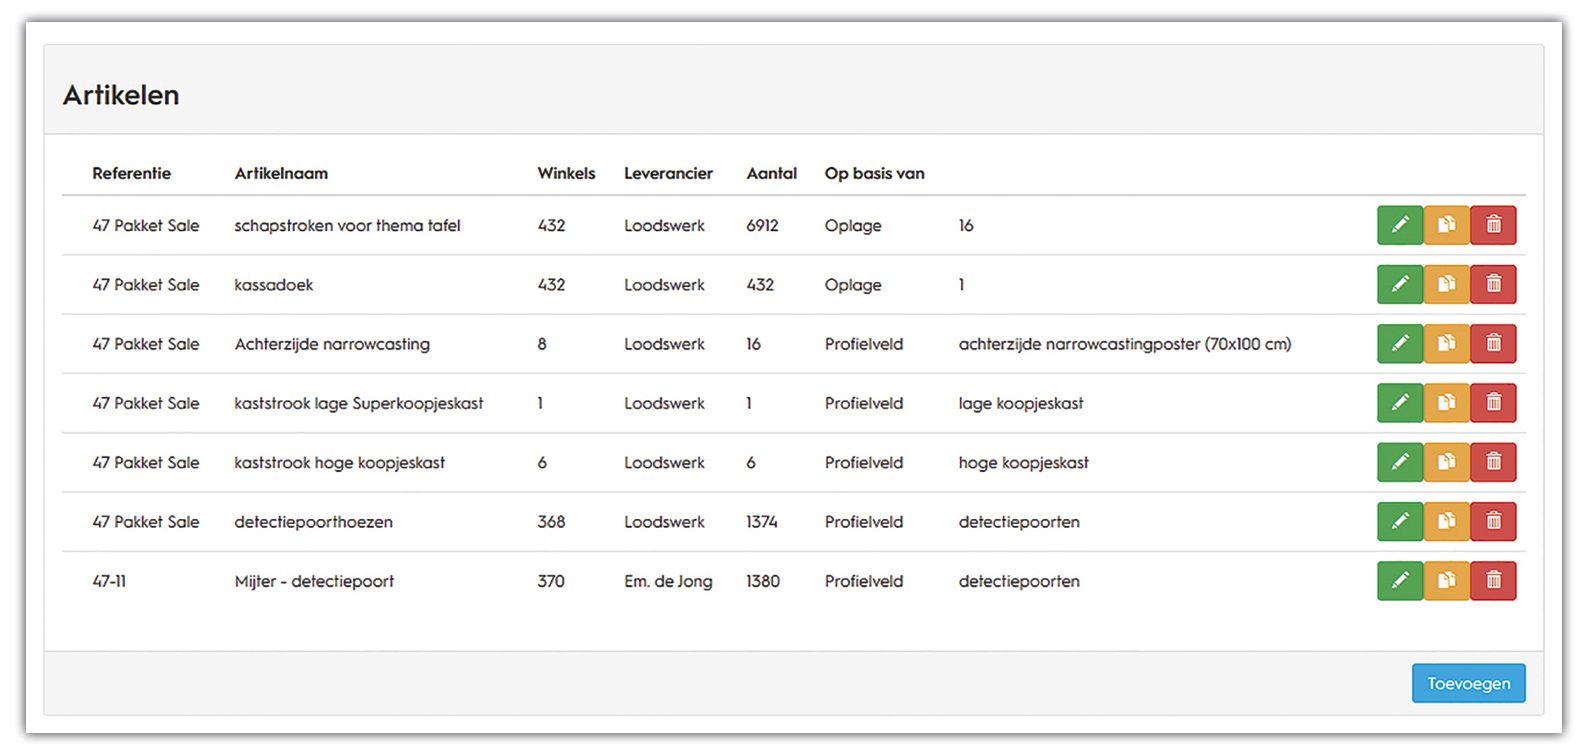Edit the Achterzijde narrowcasting row
Screen dimensions: 1587x755
click(x=1400, y=344)
